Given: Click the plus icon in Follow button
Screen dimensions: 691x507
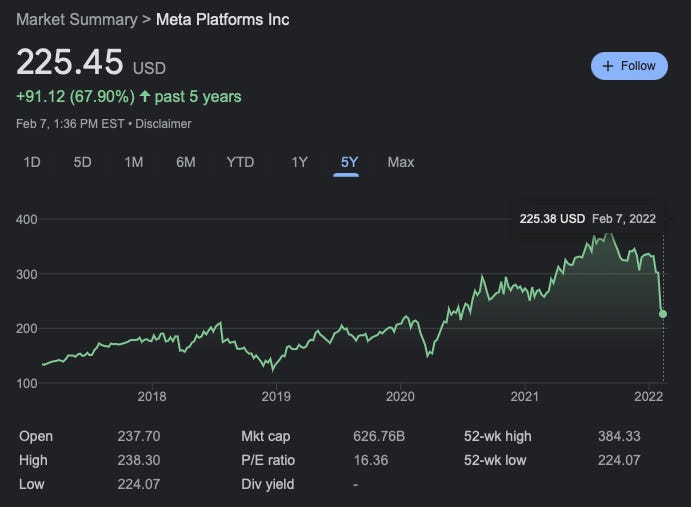Looking at the screenshot, I should [x=608, y=66].
